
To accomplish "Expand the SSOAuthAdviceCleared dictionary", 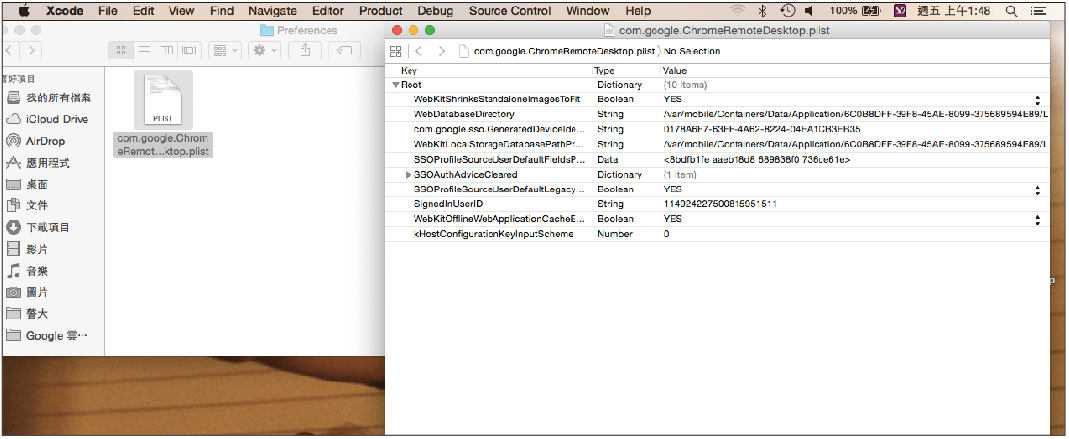I will 408,175.
